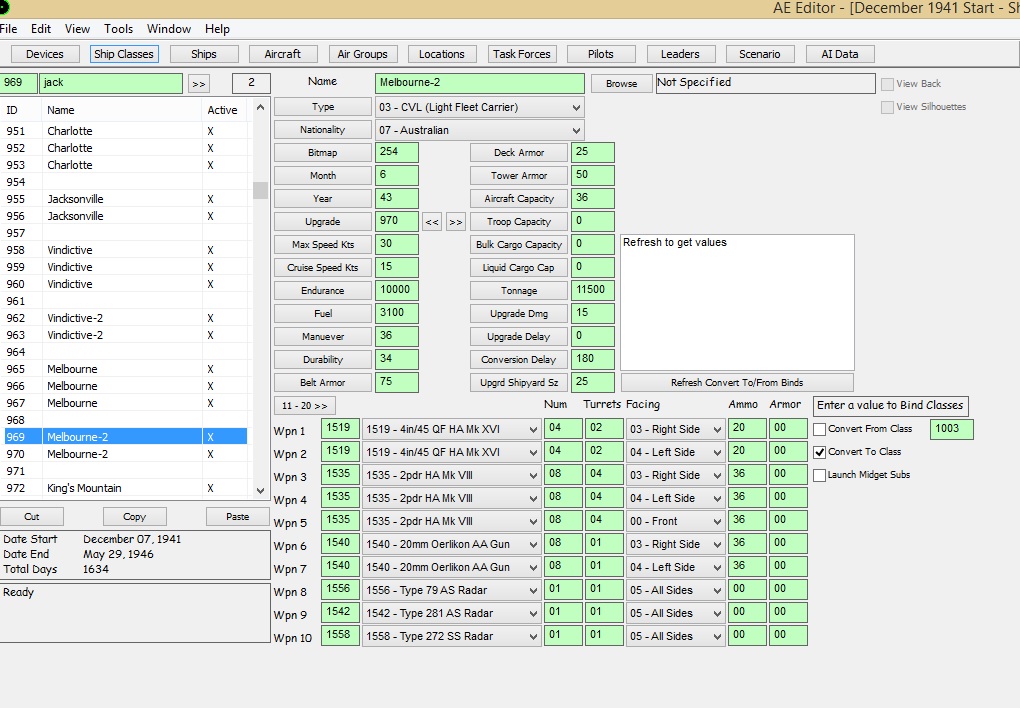
Task: Select Charlotte row with ID 951
Action: pos(124,131)
